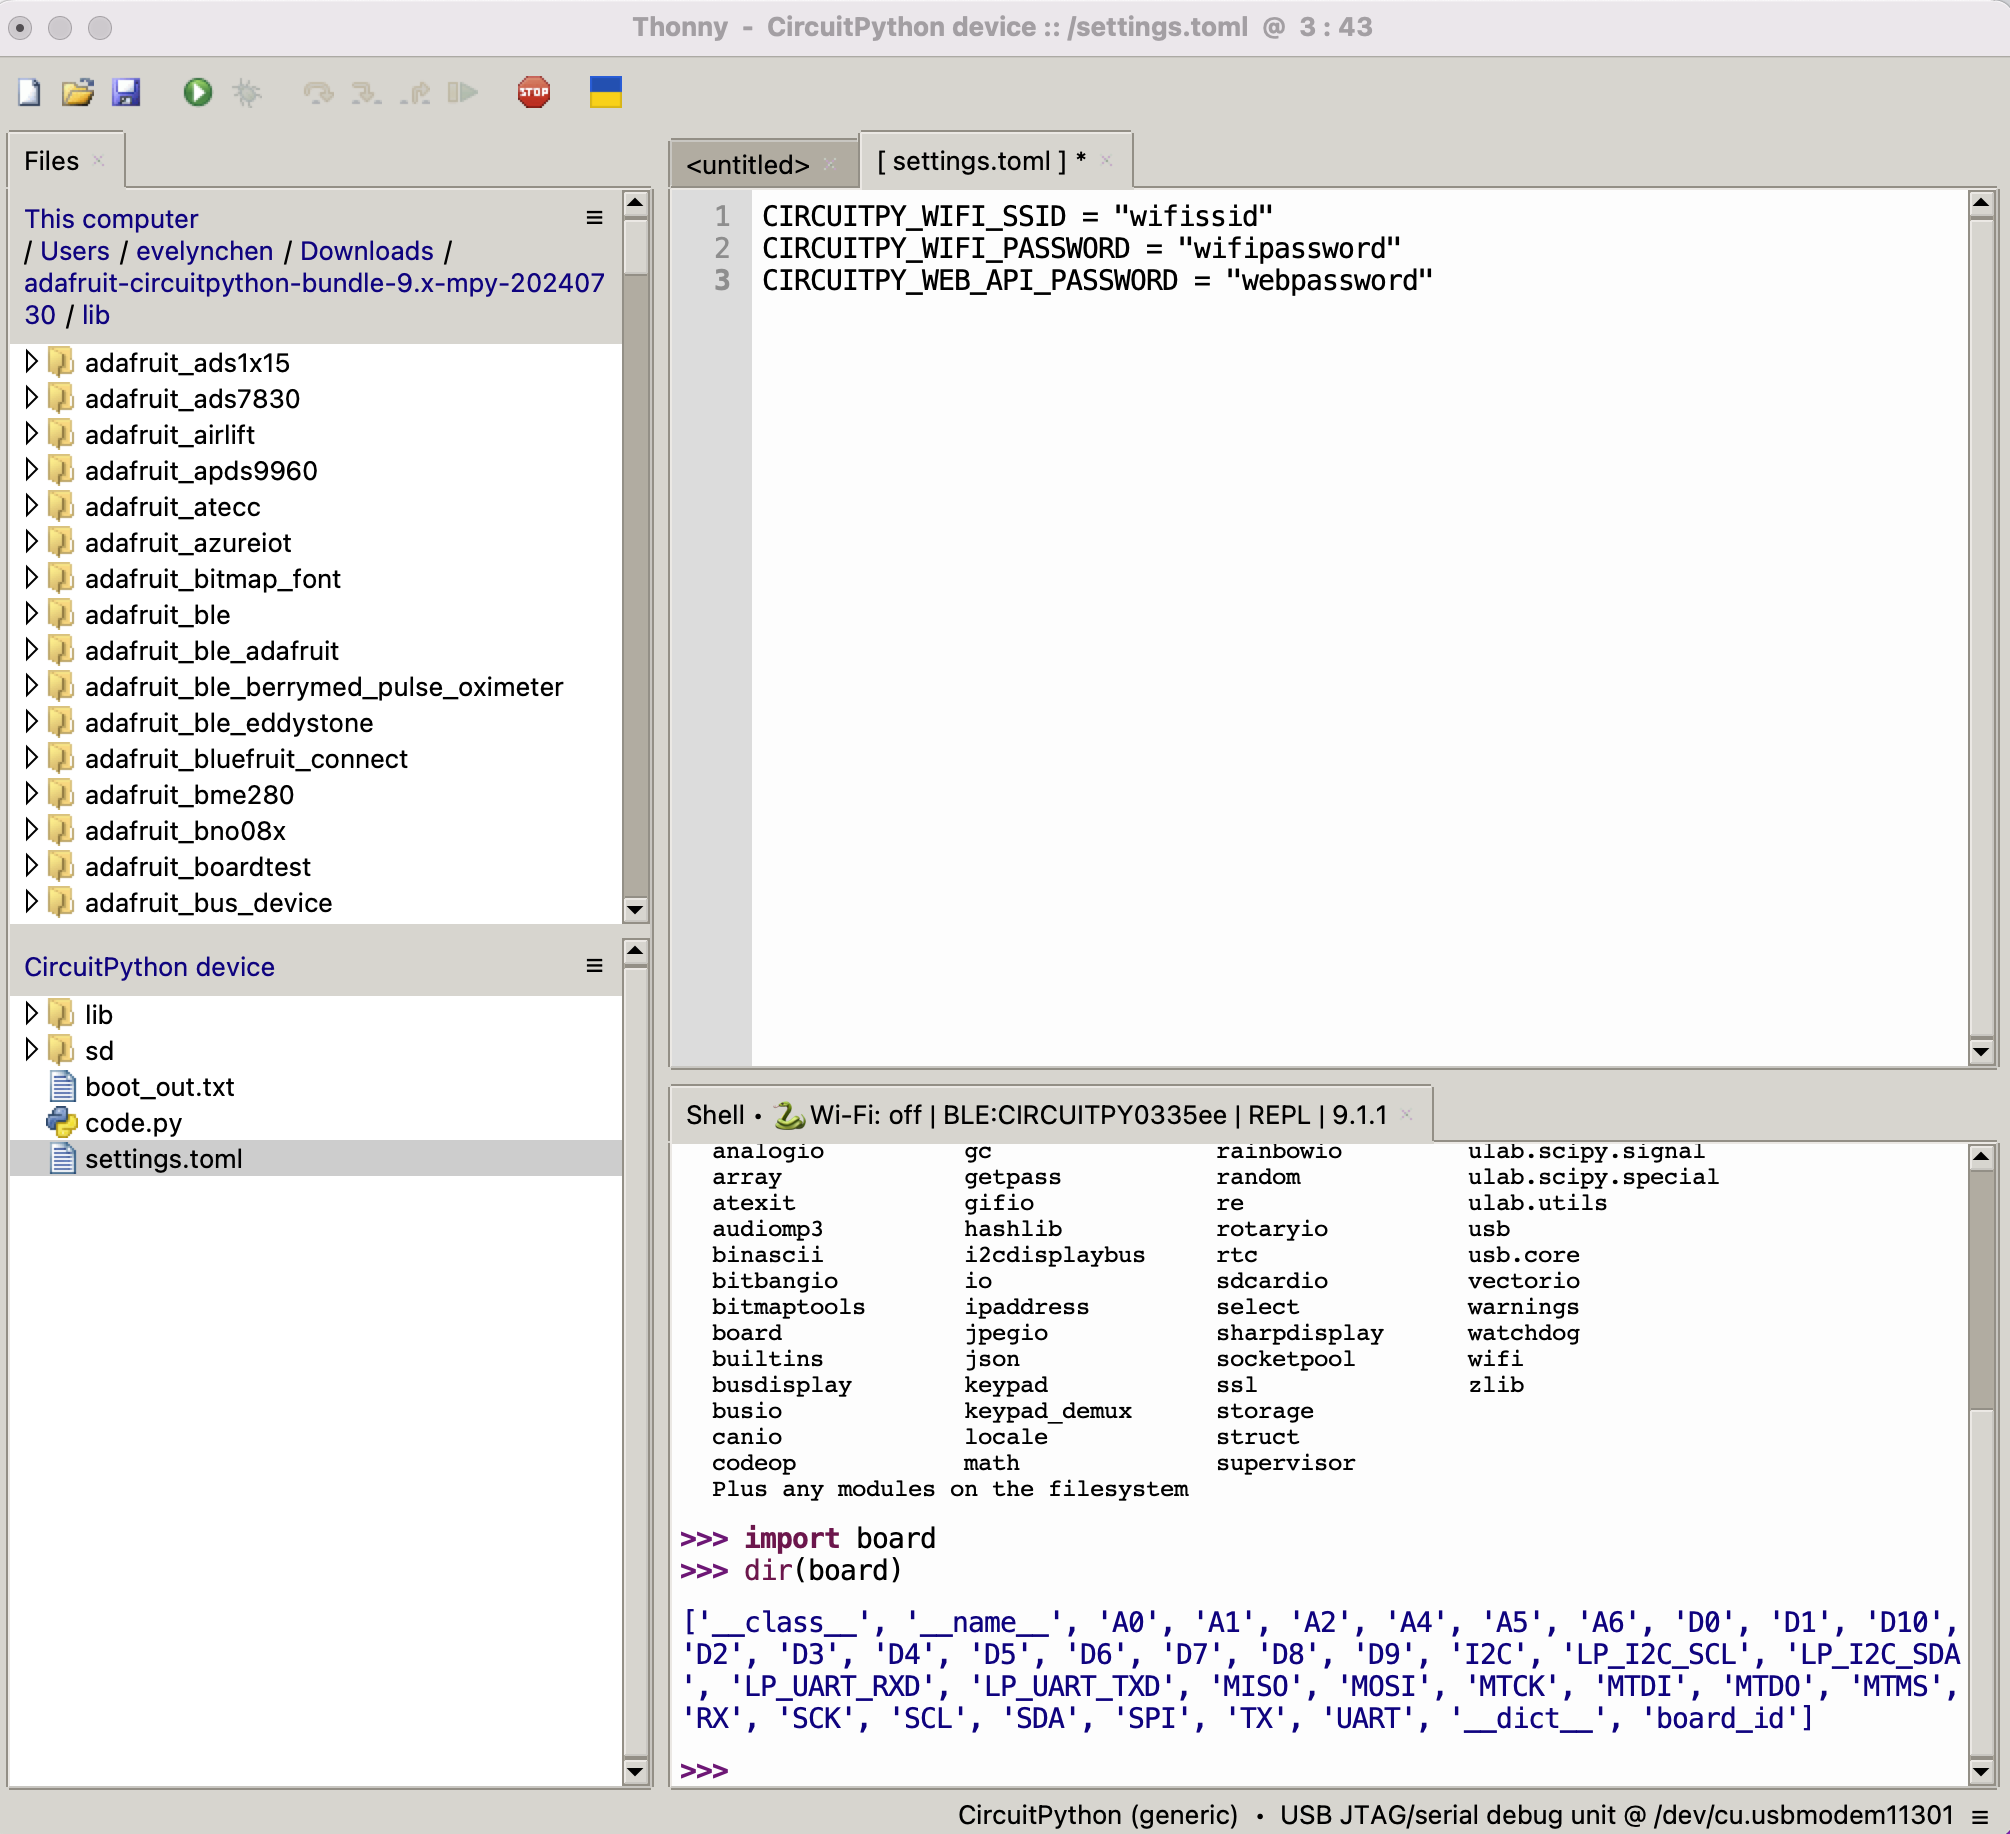Viewport: 2010px width, 1834px height.
Task: Expand adafruit_bme280 folder
Action: [31, 794]
